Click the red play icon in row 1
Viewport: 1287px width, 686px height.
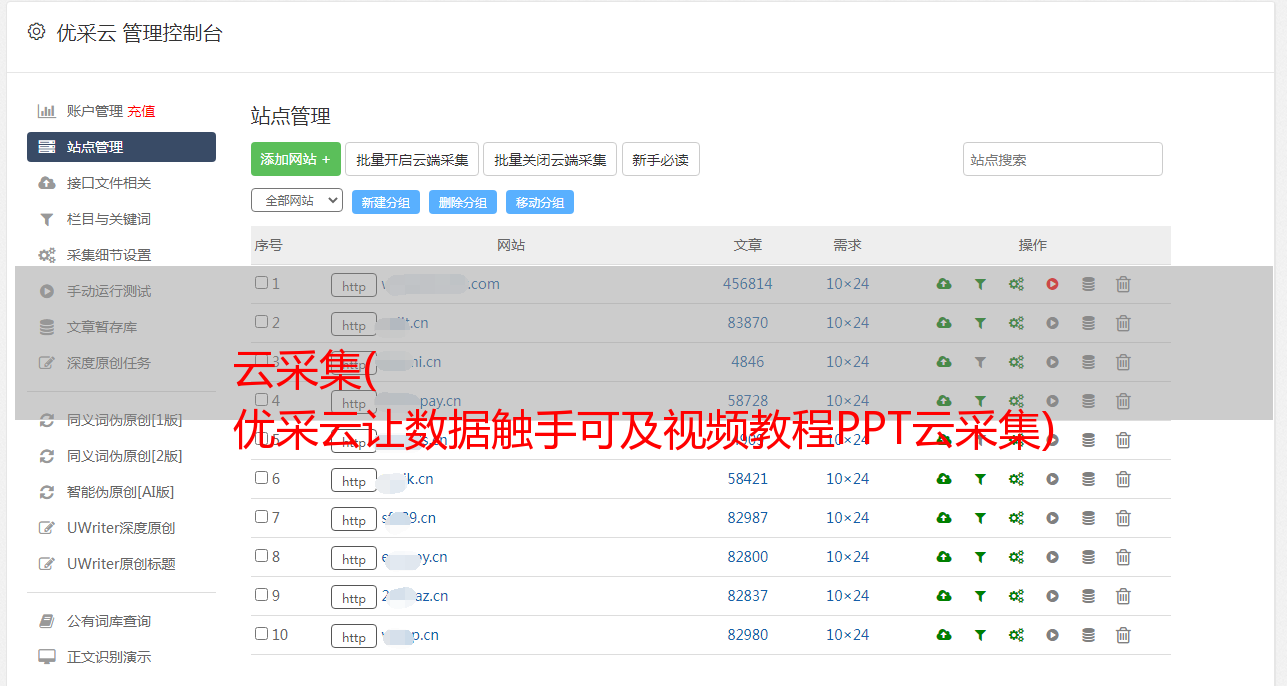coord(1052,284)
